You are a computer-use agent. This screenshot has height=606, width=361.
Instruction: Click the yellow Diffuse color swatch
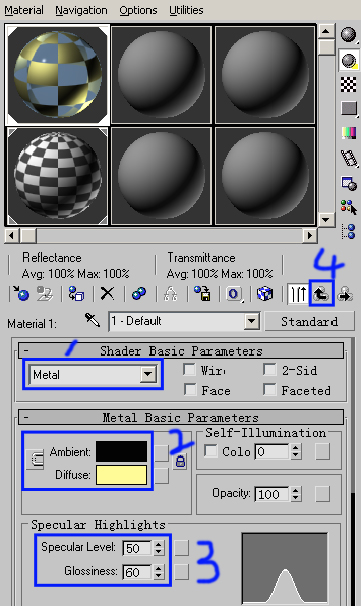(121, 475)
